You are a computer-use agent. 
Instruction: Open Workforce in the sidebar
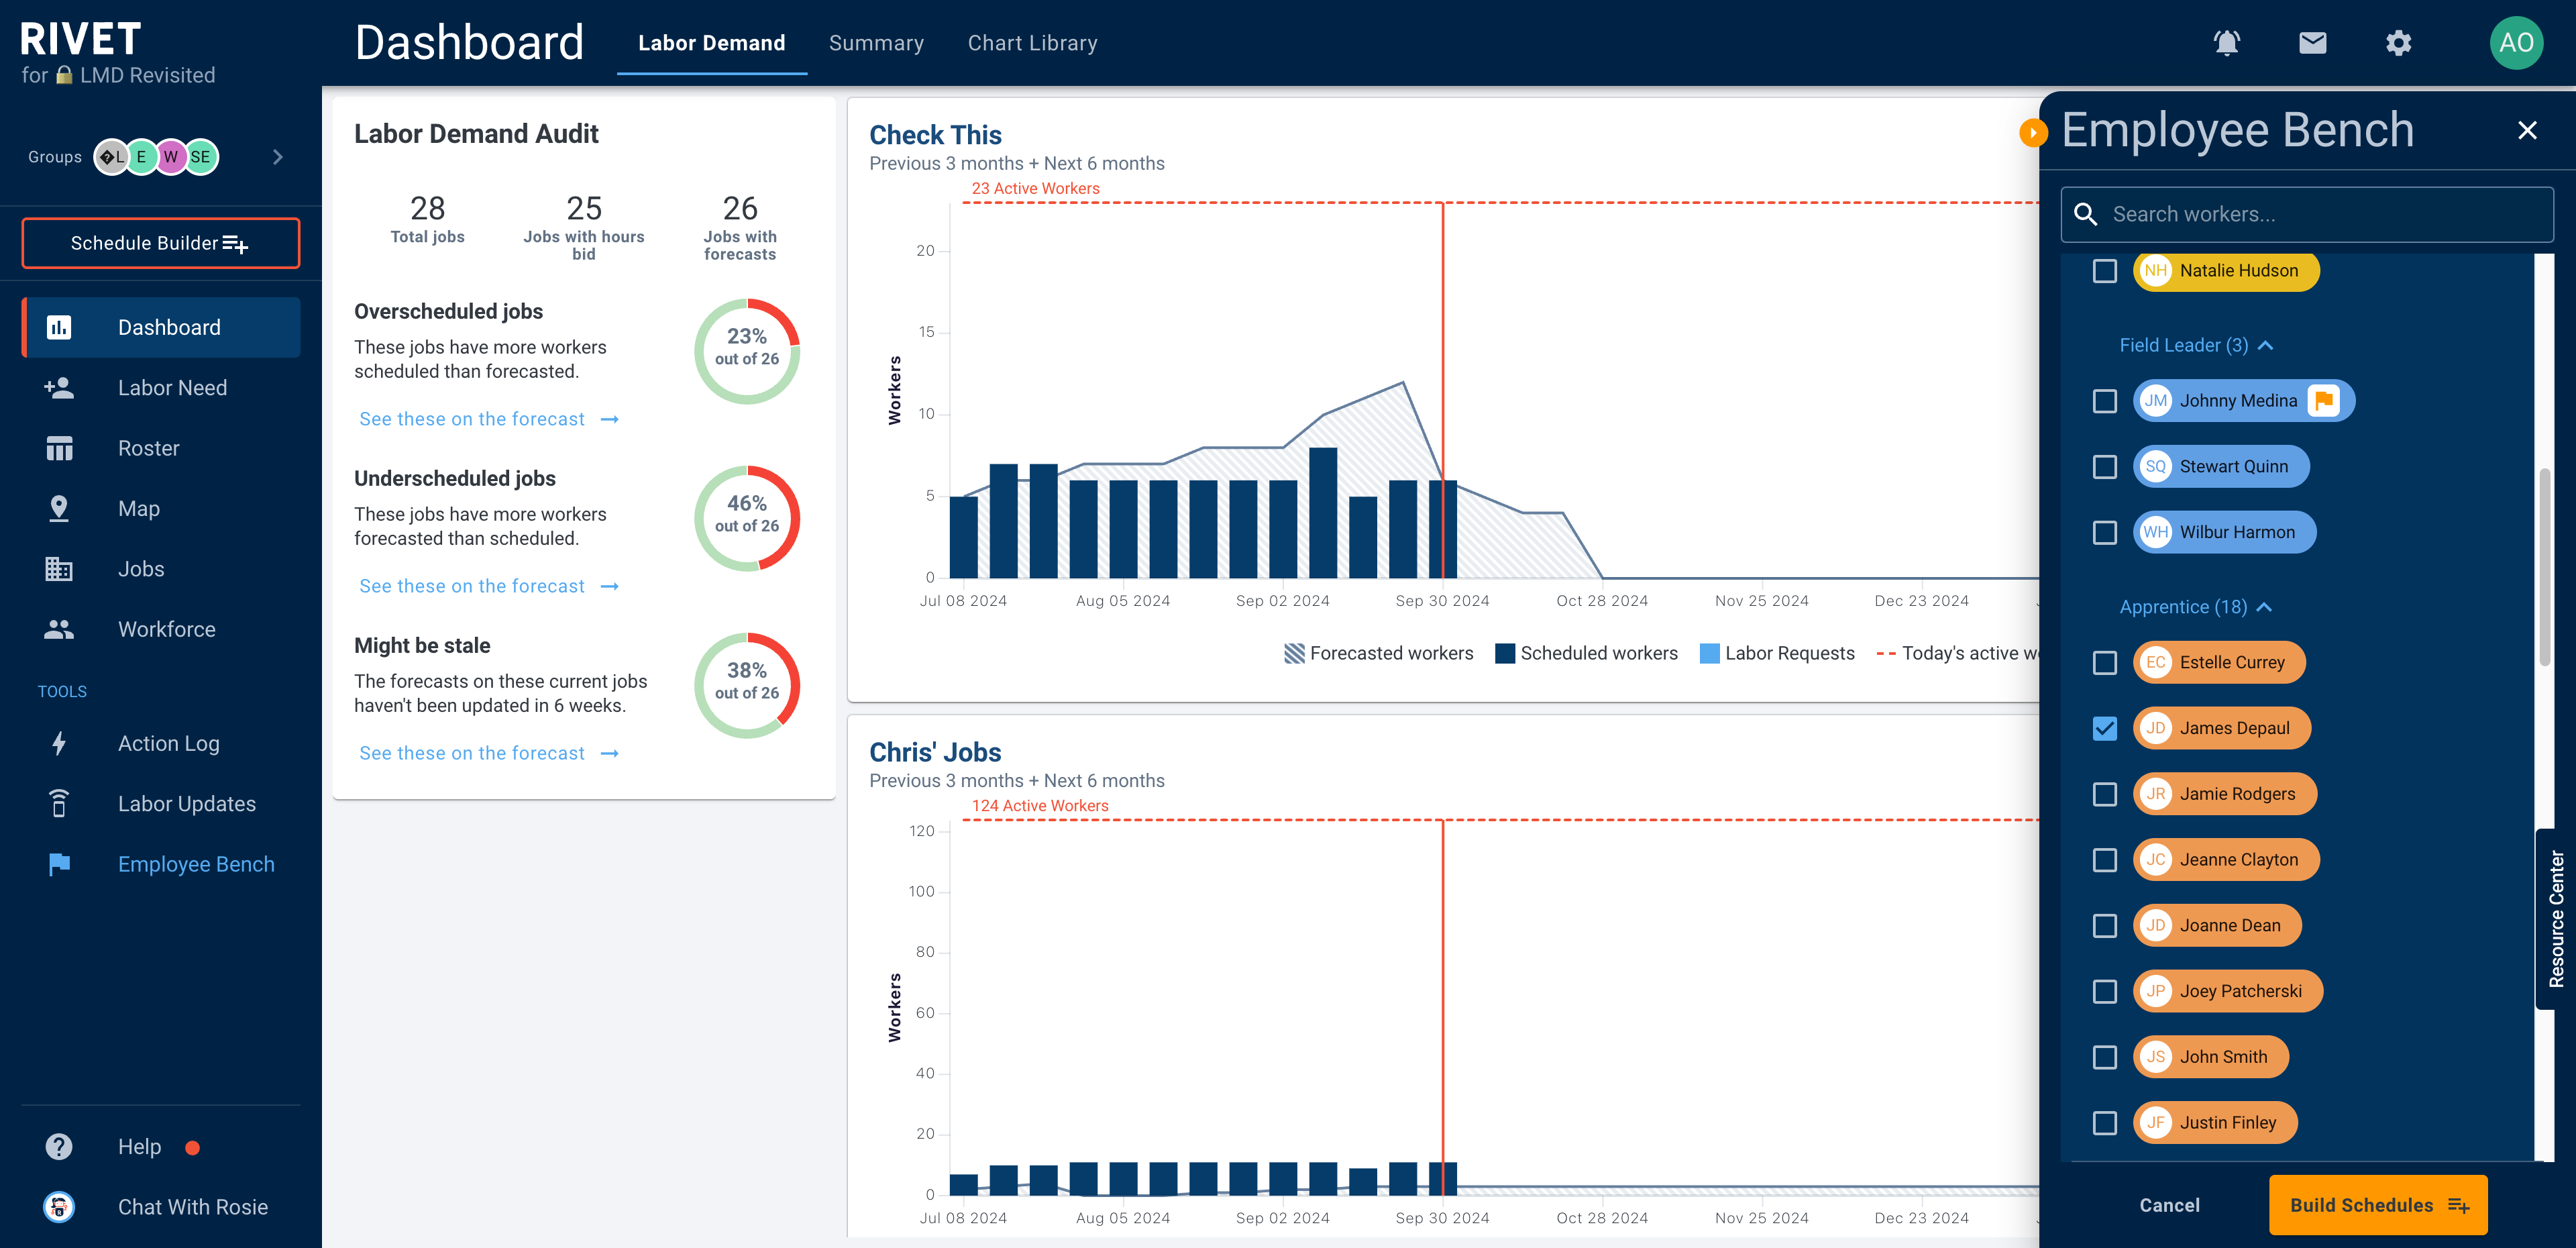(x=161, y=629)
